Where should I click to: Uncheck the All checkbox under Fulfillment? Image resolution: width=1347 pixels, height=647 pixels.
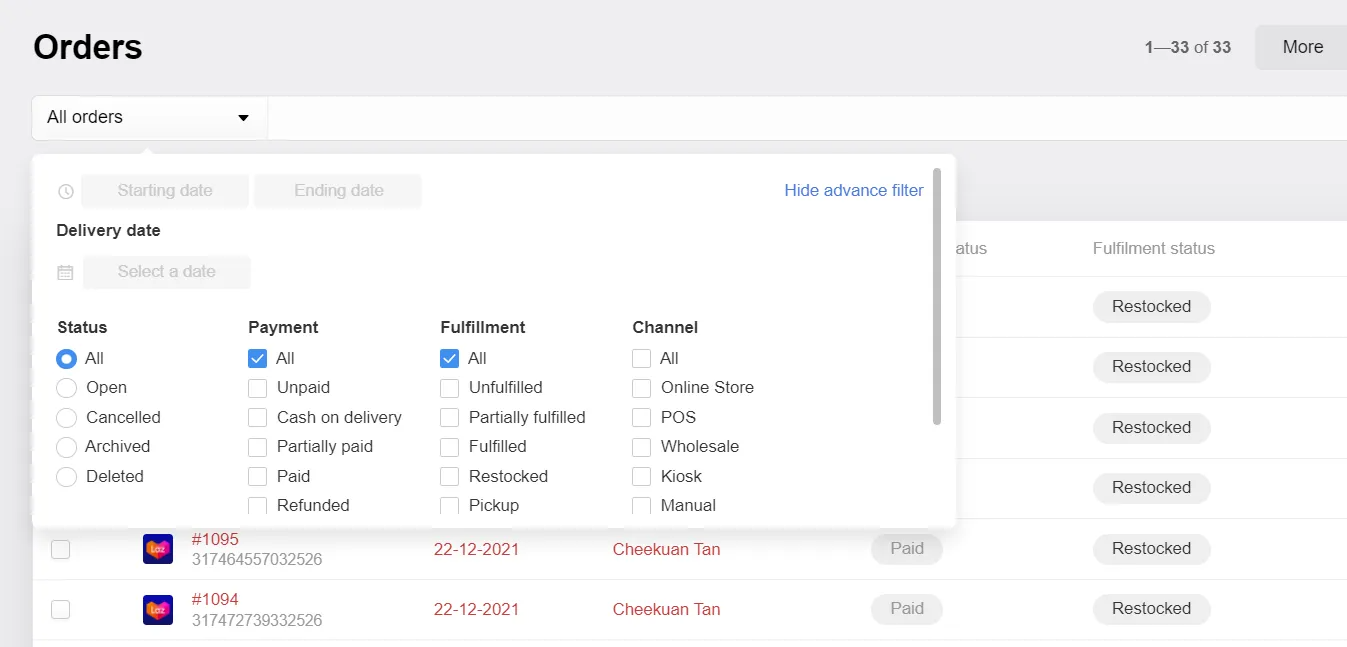[448, 357]
